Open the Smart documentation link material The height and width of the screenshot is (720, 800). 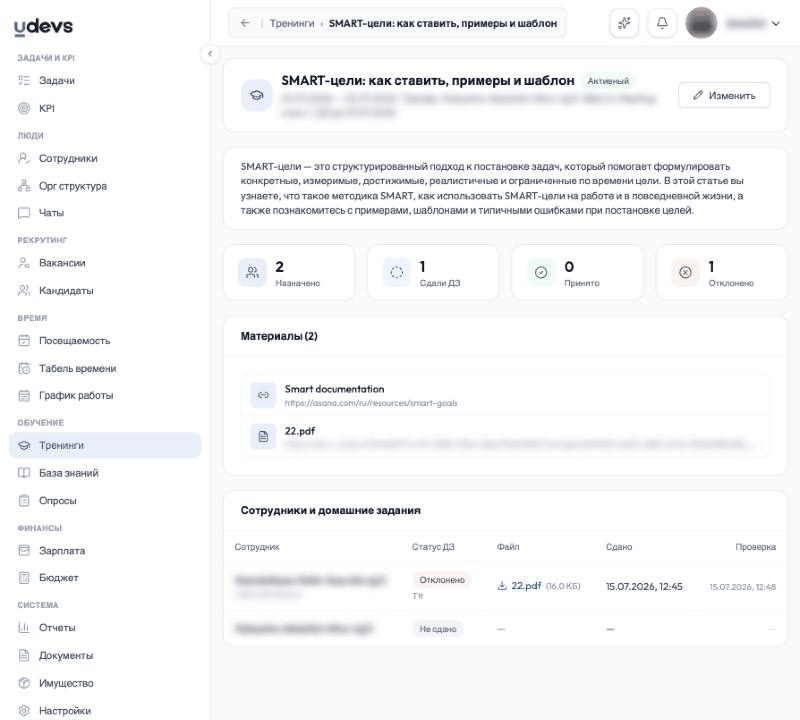pyautogui.click(x=505, y=395)
